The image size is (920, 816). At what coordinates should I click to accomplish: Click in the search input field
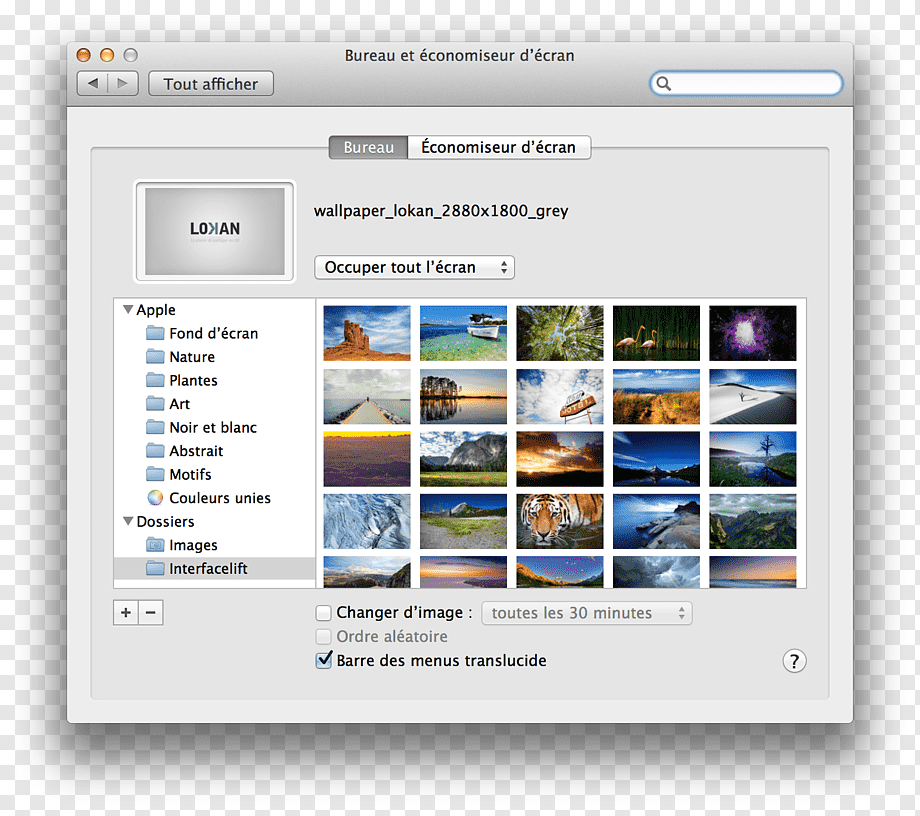tap(746, 84)
